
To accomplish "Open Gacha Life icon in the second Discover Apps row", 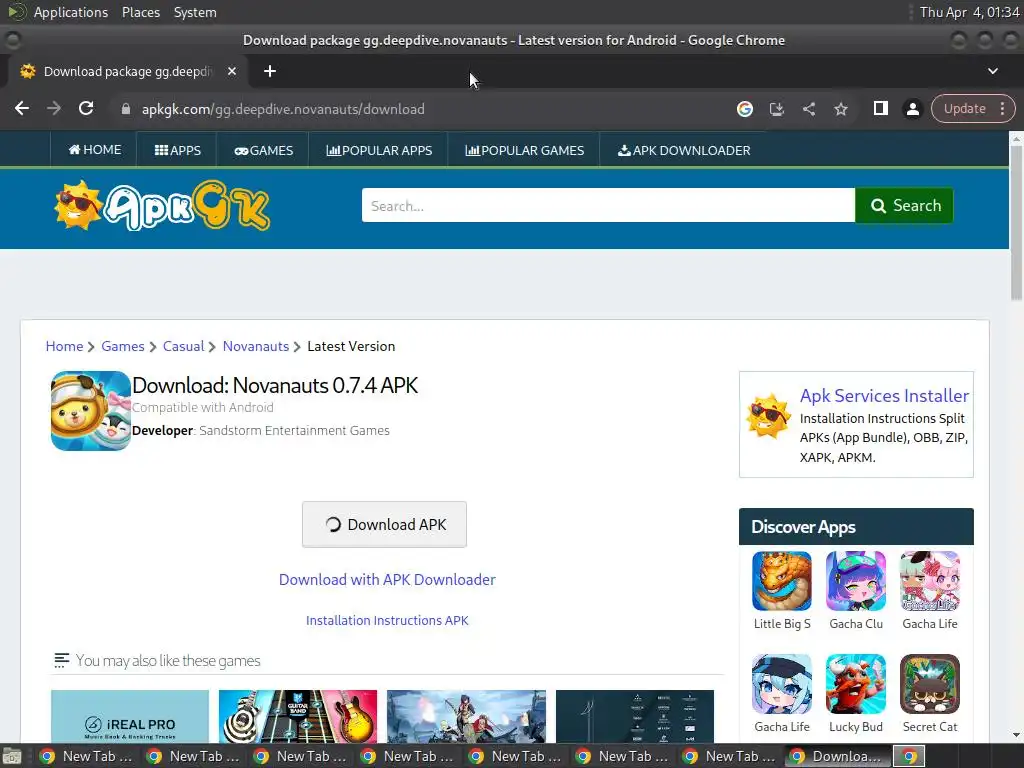I will [782, 684].
